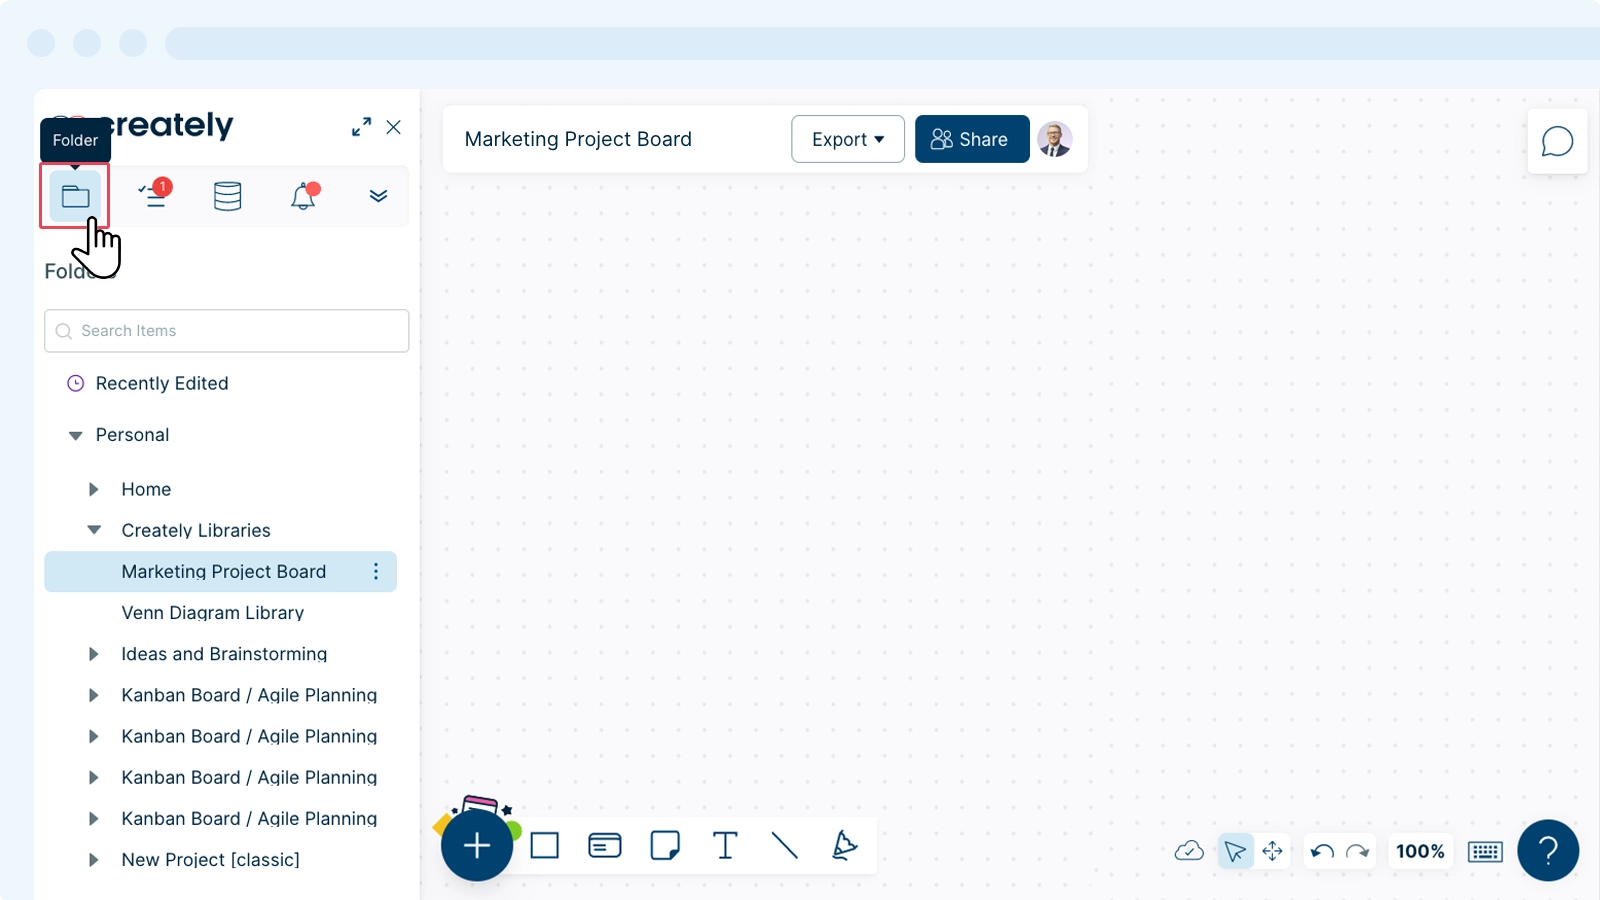The width and height of the screenshot is (1600, 900).
Task: Open keyboard shortcuts icon
Action: (1485, 852)
